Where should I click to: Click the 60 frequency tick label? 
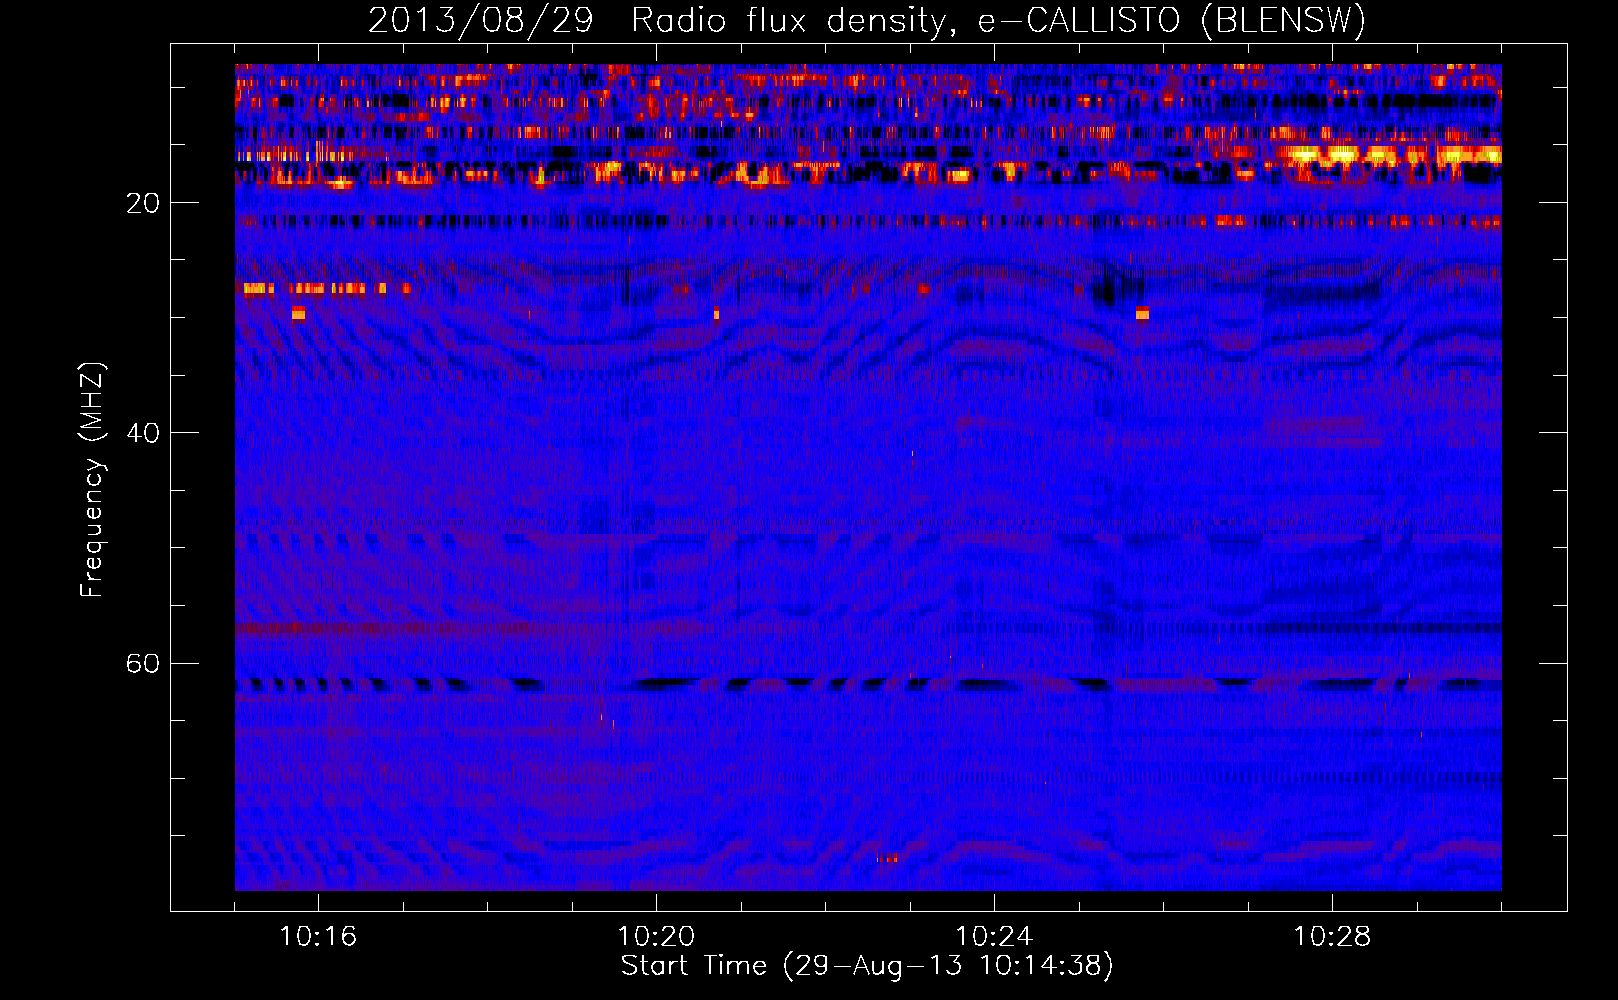(142, 664)
